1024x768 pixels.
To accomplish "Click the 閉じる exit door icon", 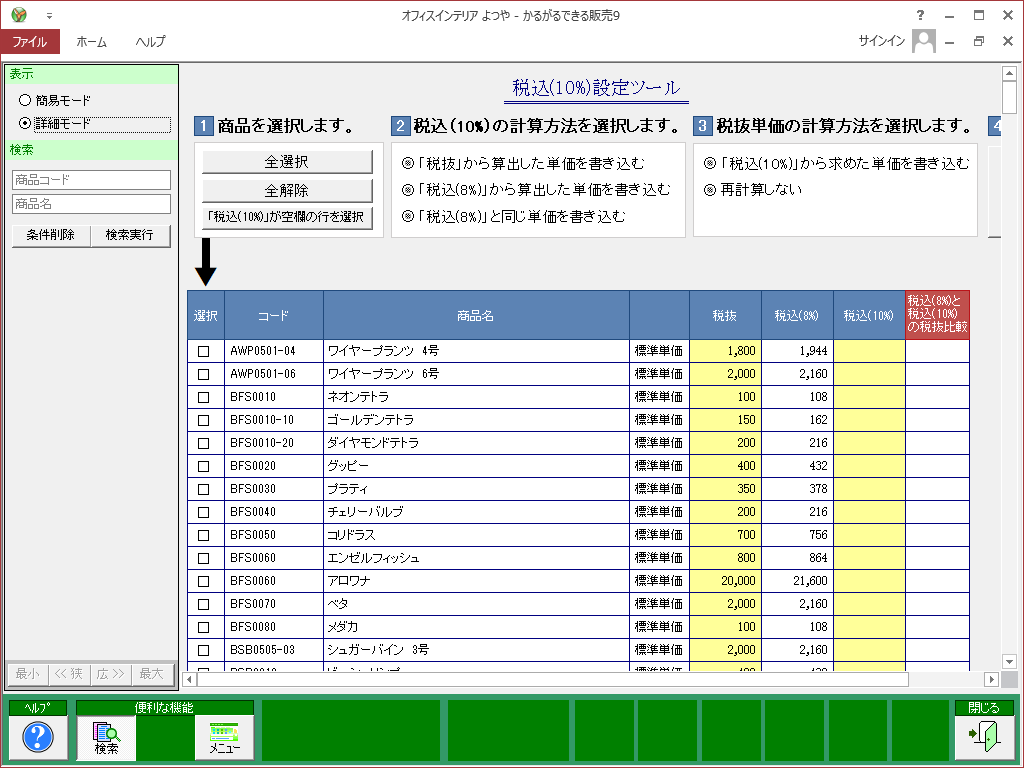I will [984, 737].
